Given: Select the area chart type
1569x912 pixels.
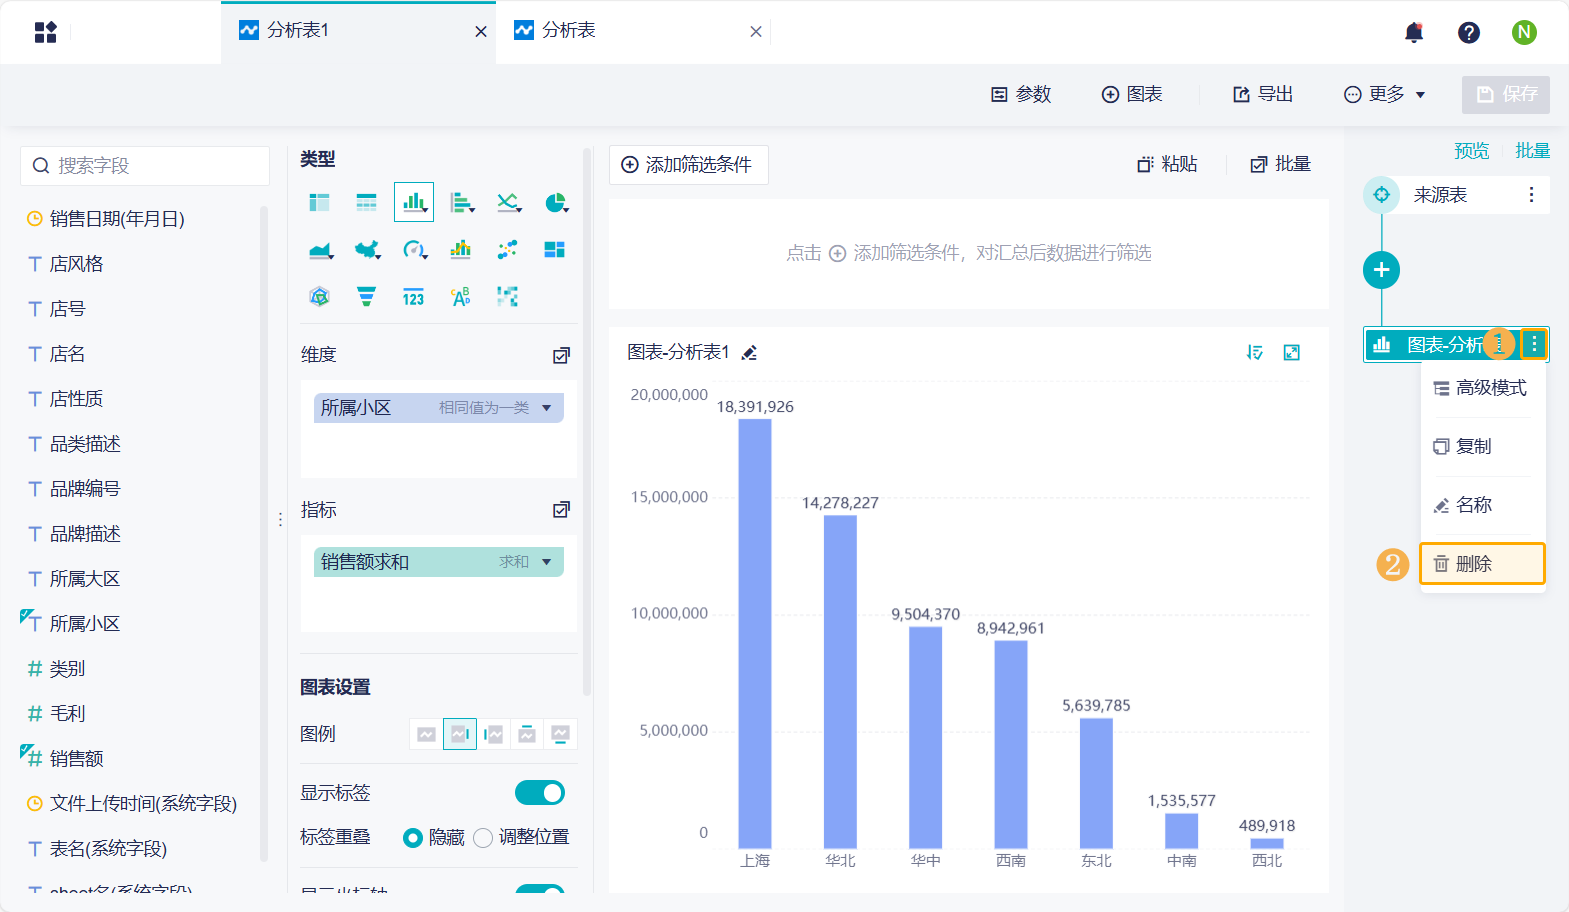Looking at the screenshot, I should pos(320,250).
